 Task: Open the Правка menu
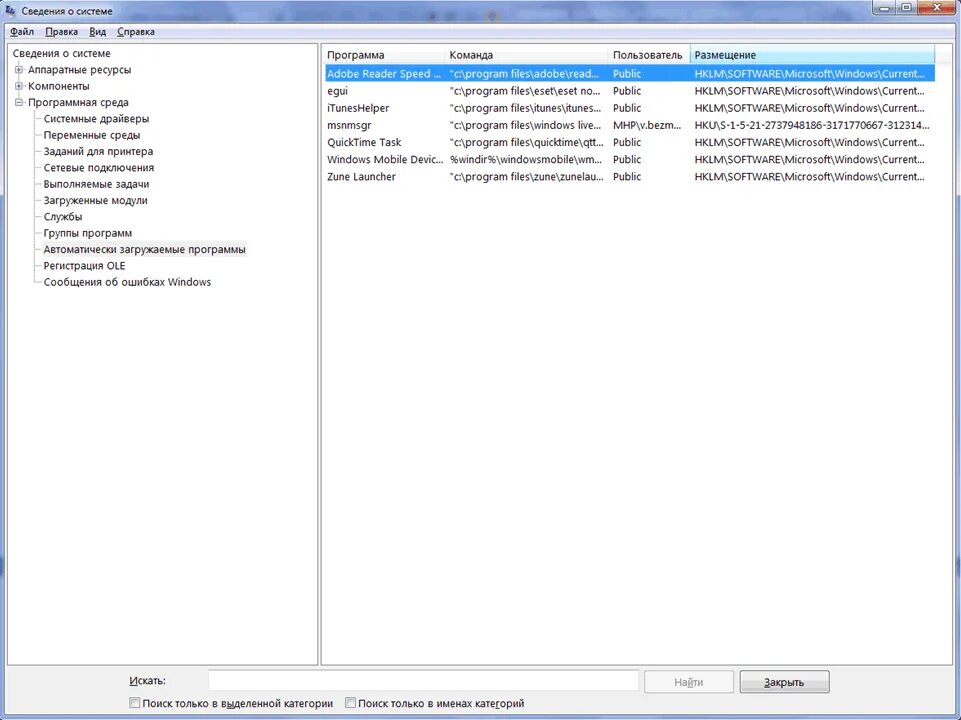(x=61, y=32)
